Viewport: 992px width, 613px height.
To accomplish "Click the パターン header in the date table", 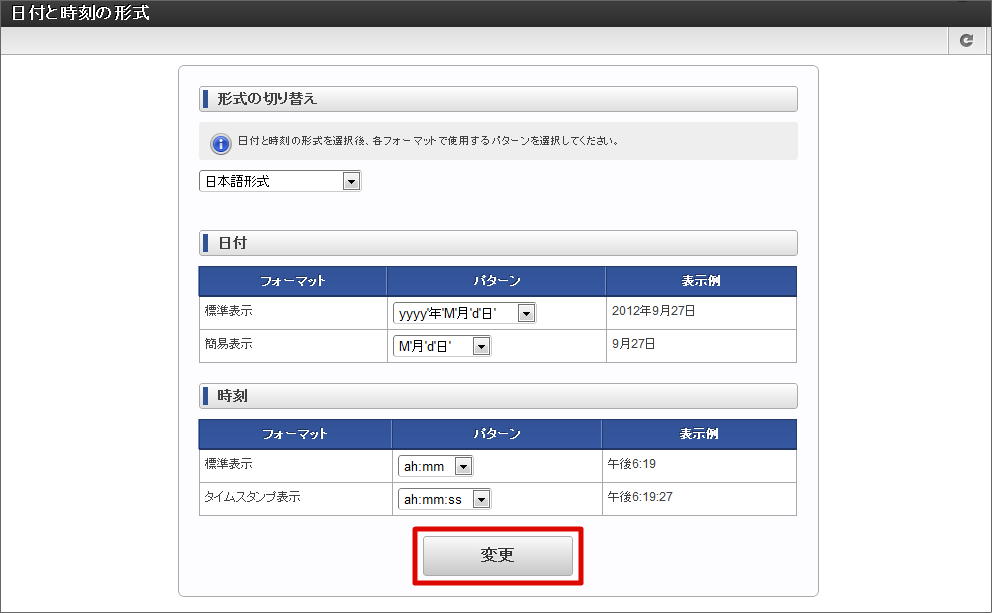I will click(497, 281).
